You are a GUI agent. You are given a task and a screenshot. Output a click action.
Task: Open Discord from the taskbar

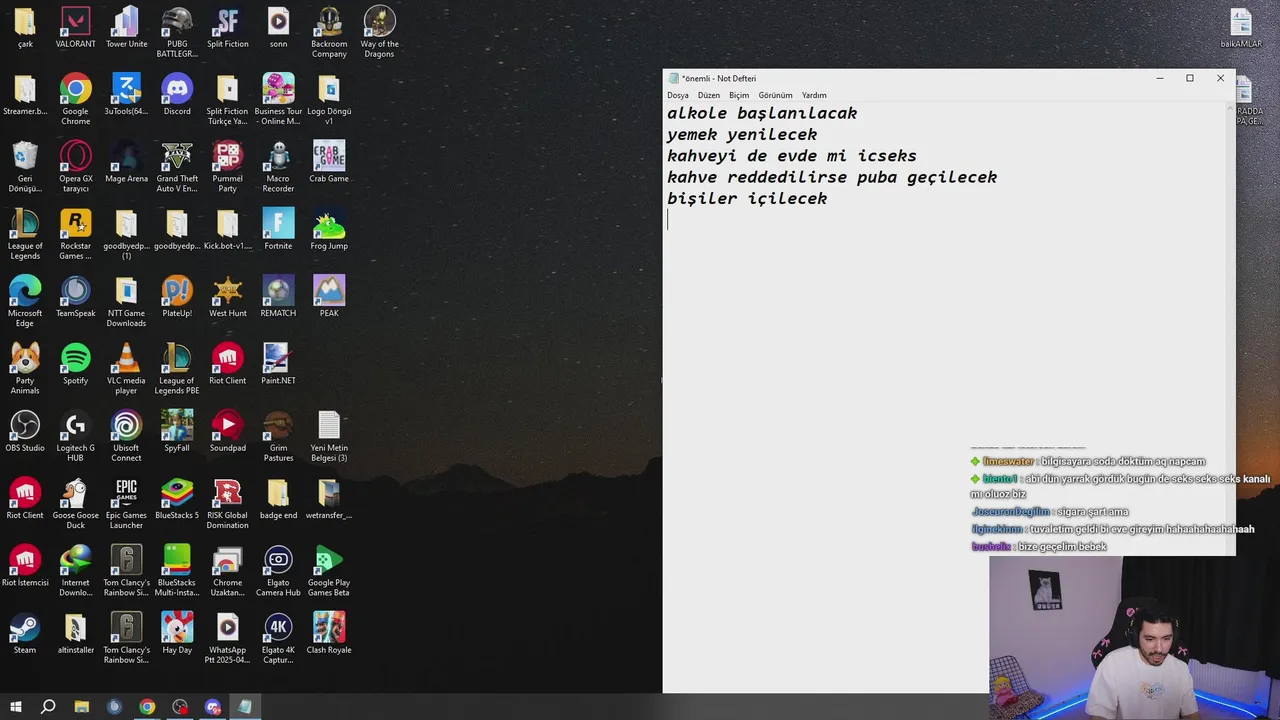pos(212,707)
